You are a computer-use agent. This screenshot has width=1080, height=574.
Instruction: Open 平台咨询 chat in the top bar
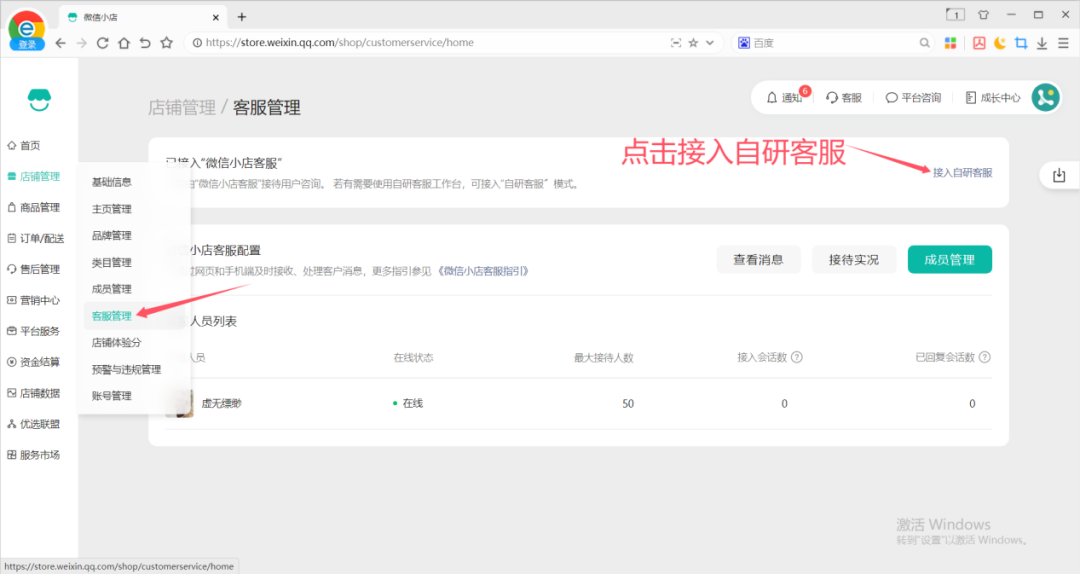[913, 98]
